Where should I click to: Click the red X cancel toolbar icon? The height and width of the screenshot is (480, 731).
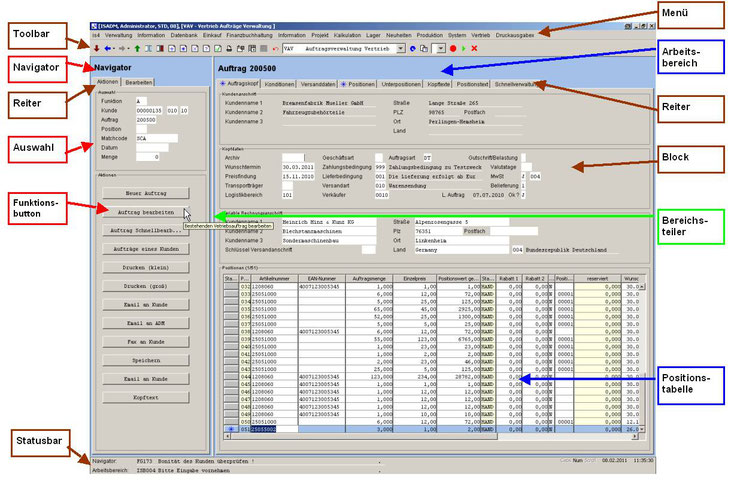474,47
